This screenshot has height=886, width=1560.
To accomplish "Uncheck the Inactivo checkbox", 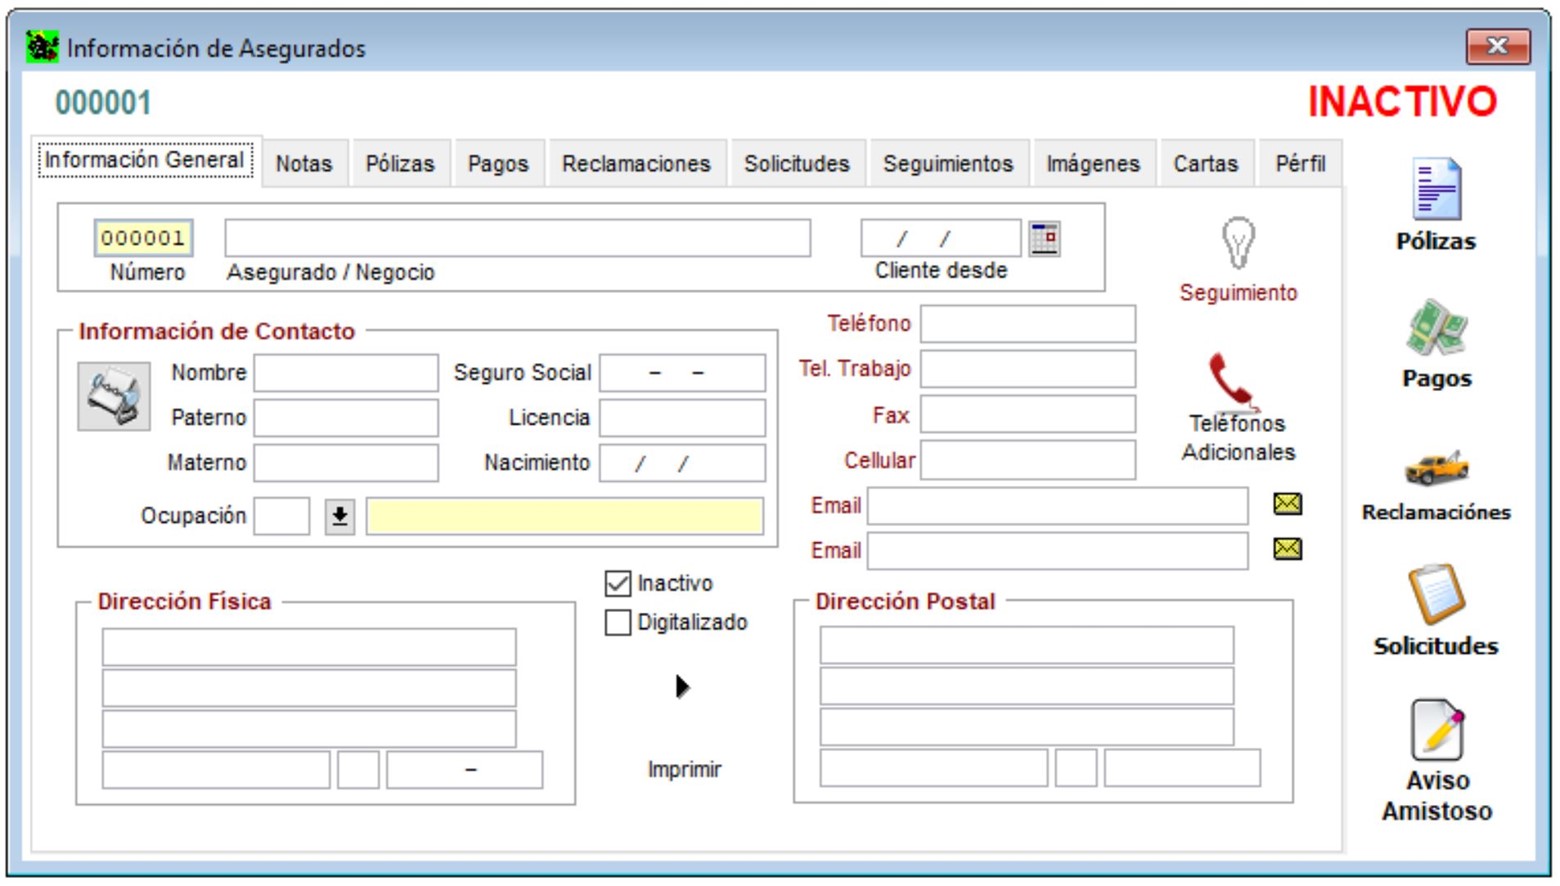I will tap(618, 583).
